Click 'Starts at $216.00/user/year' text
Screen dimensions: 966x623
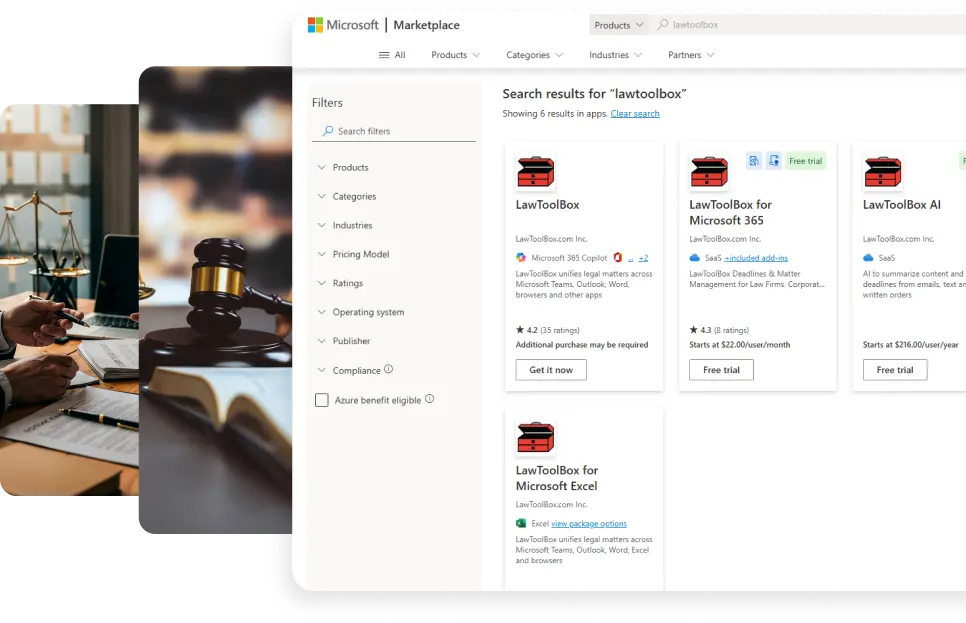click(911, 344)
